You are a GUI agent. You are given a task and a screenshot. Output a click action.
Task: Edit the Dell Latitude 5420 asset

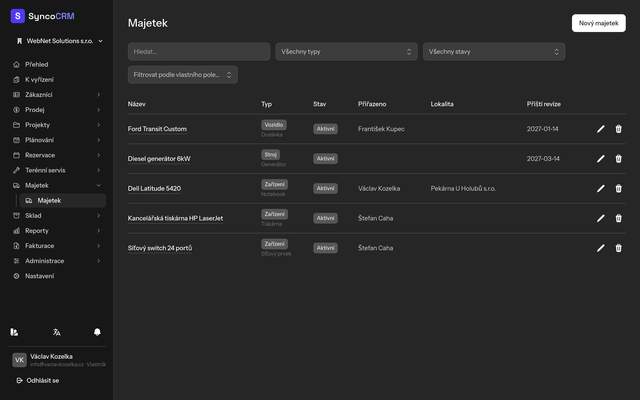pos(600,189)
